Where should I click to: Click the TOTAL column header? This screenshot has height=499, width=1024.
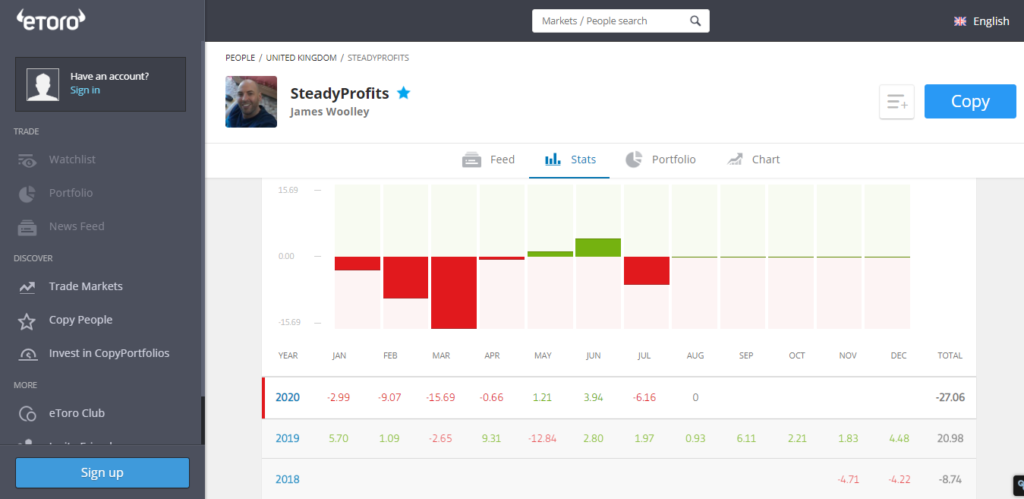[x=950, y=356]
